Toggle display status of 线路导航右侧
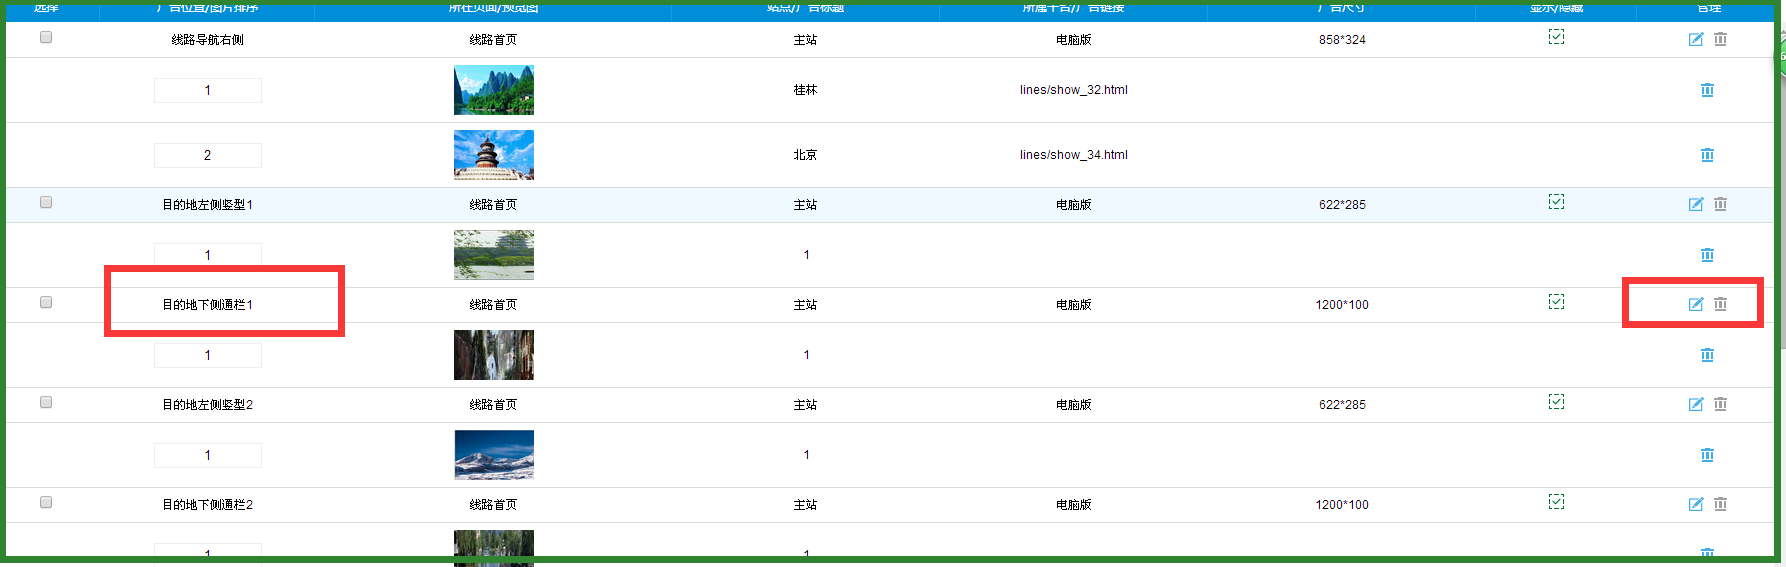 1556,37
